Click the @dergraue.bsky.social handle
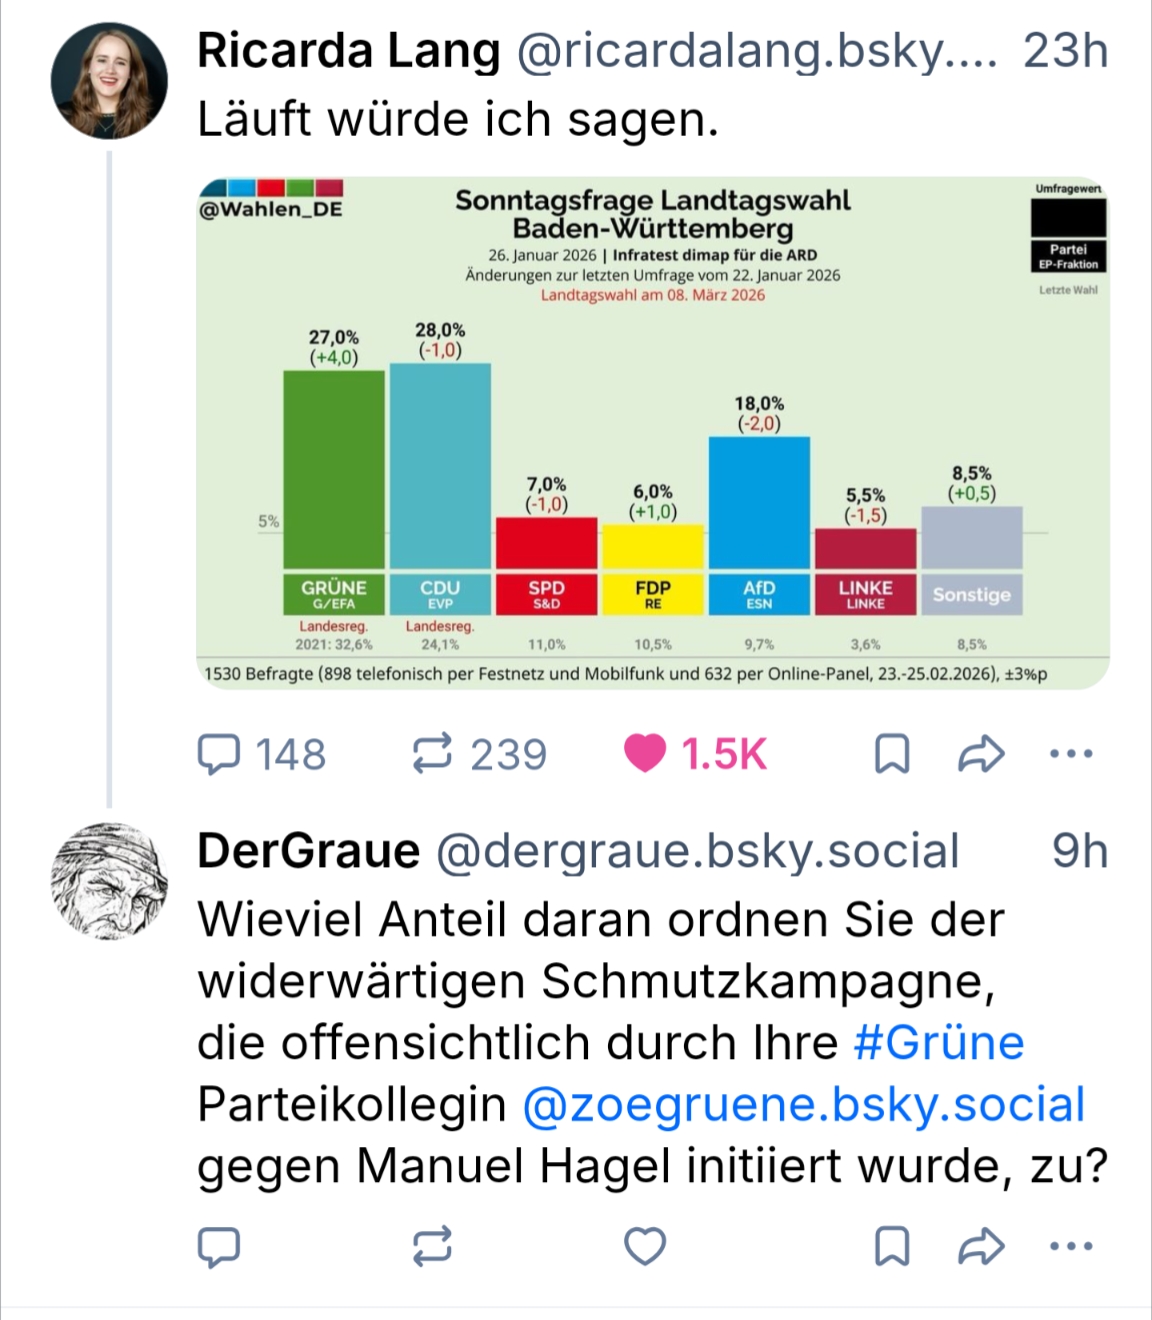This screenshot has width=1152, height=1320. point(697,852)
